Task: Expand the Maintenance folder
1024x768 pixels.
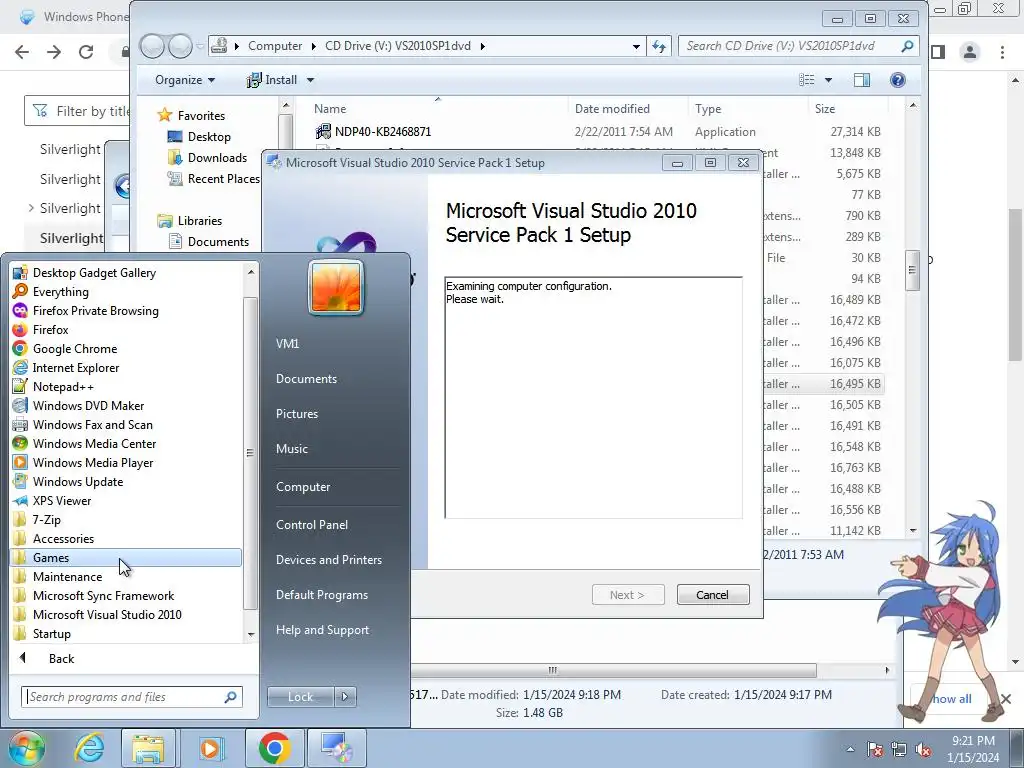Action: point(67,576)
